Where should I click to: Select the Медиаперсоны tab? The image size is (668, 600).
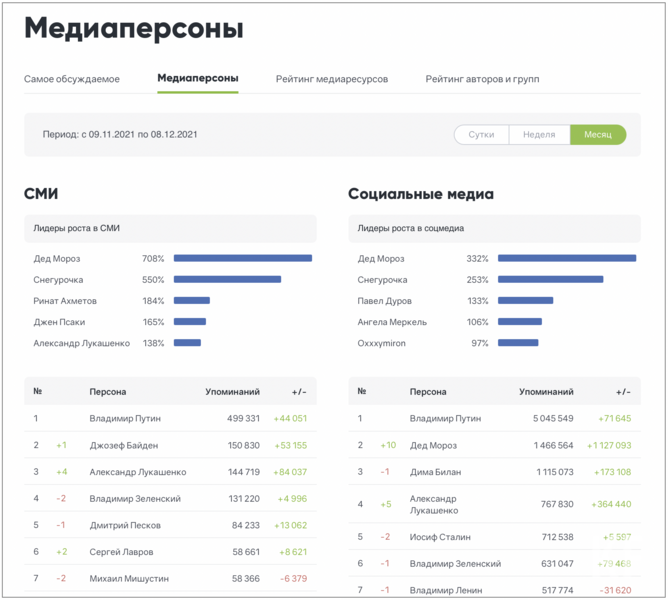point(198,78)
